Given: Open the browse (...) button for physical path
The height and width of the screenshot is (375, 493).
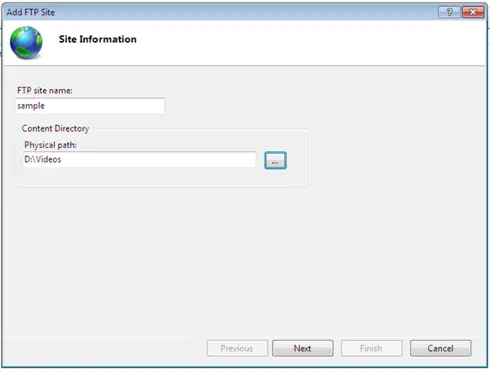Looking at the screenshot, I should pos(275,160).
